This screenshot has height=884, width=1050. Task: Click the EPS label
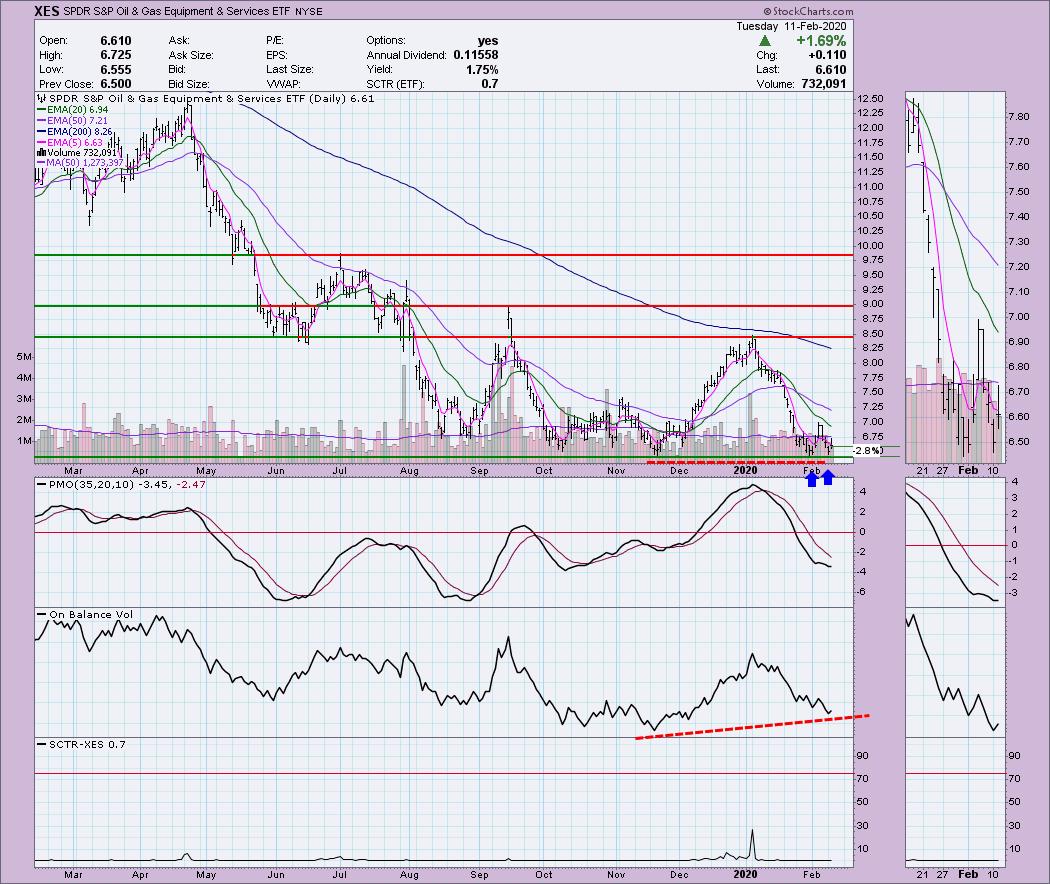277,55
